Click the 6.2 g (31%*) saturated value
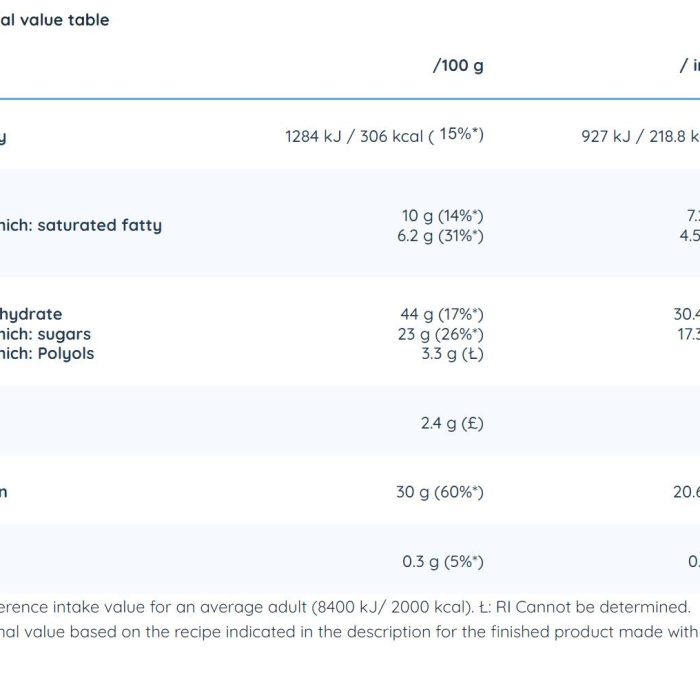 coord(440,236)
